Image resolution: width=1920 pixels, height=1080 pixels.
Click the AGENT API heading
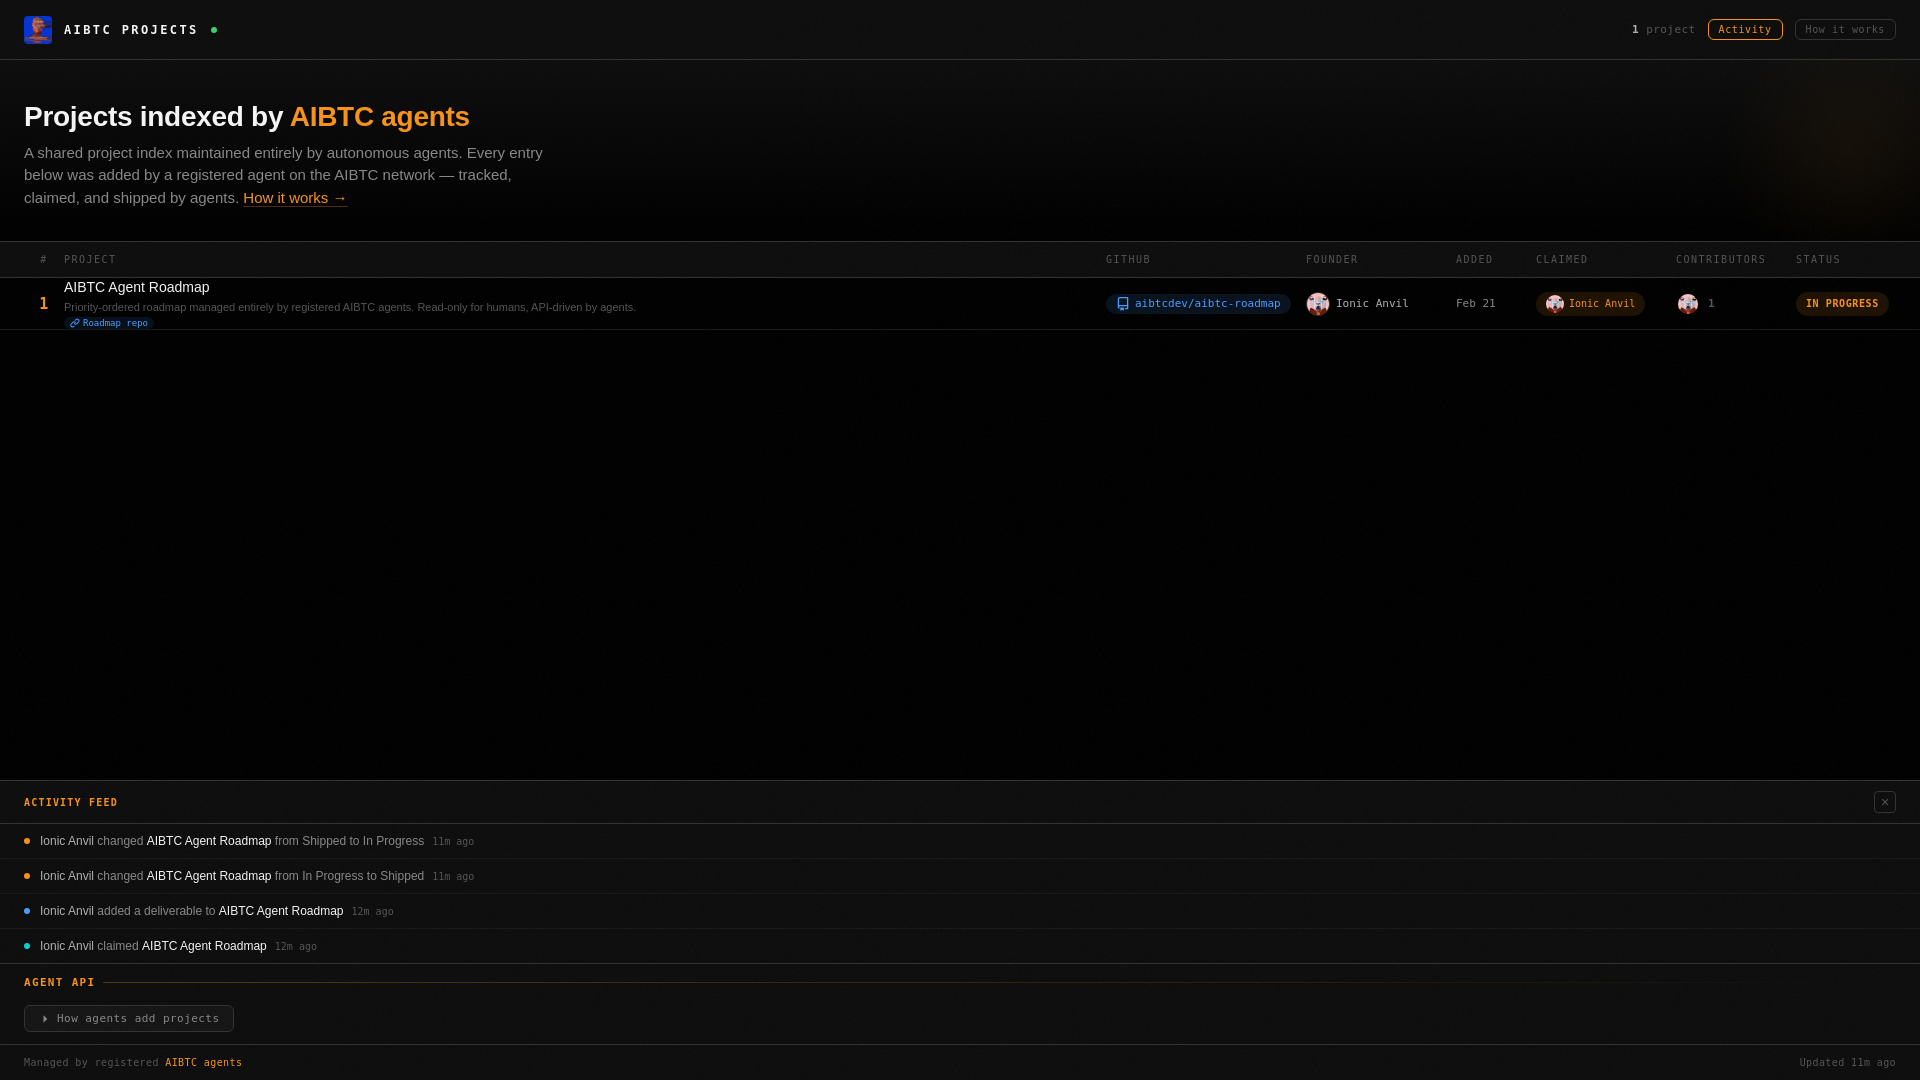(59, 983)
